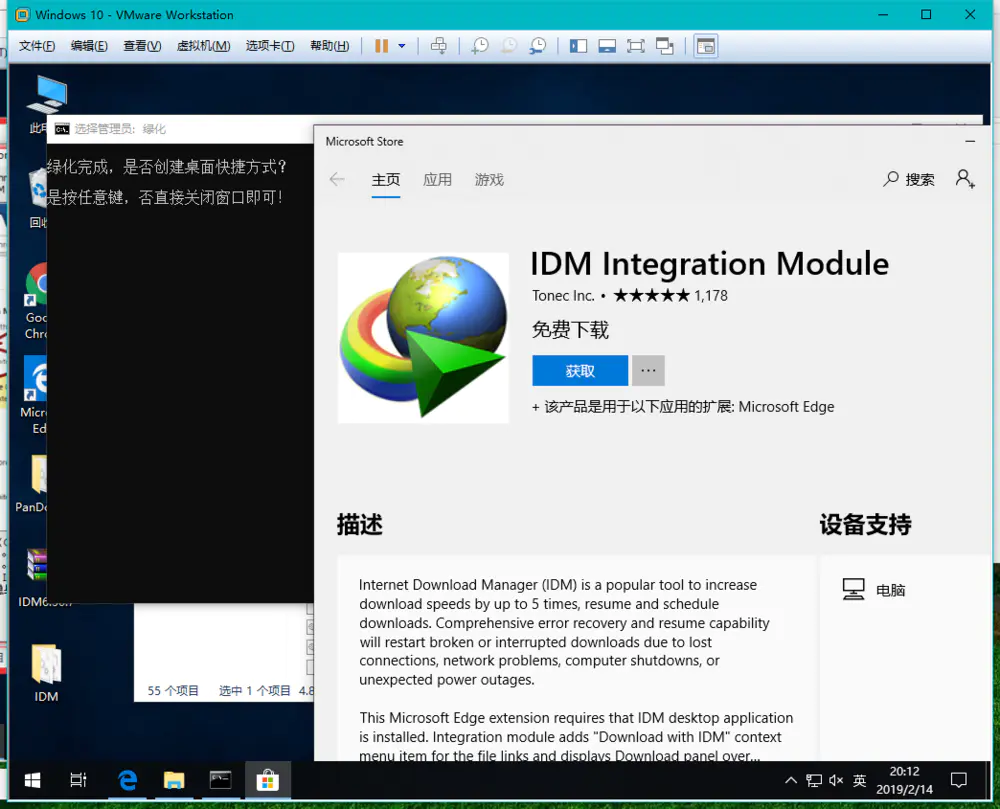Viewport: 1000px width, 809px height.
Task: Open the user profile in Microsoft Store
Action: (963, 179)
